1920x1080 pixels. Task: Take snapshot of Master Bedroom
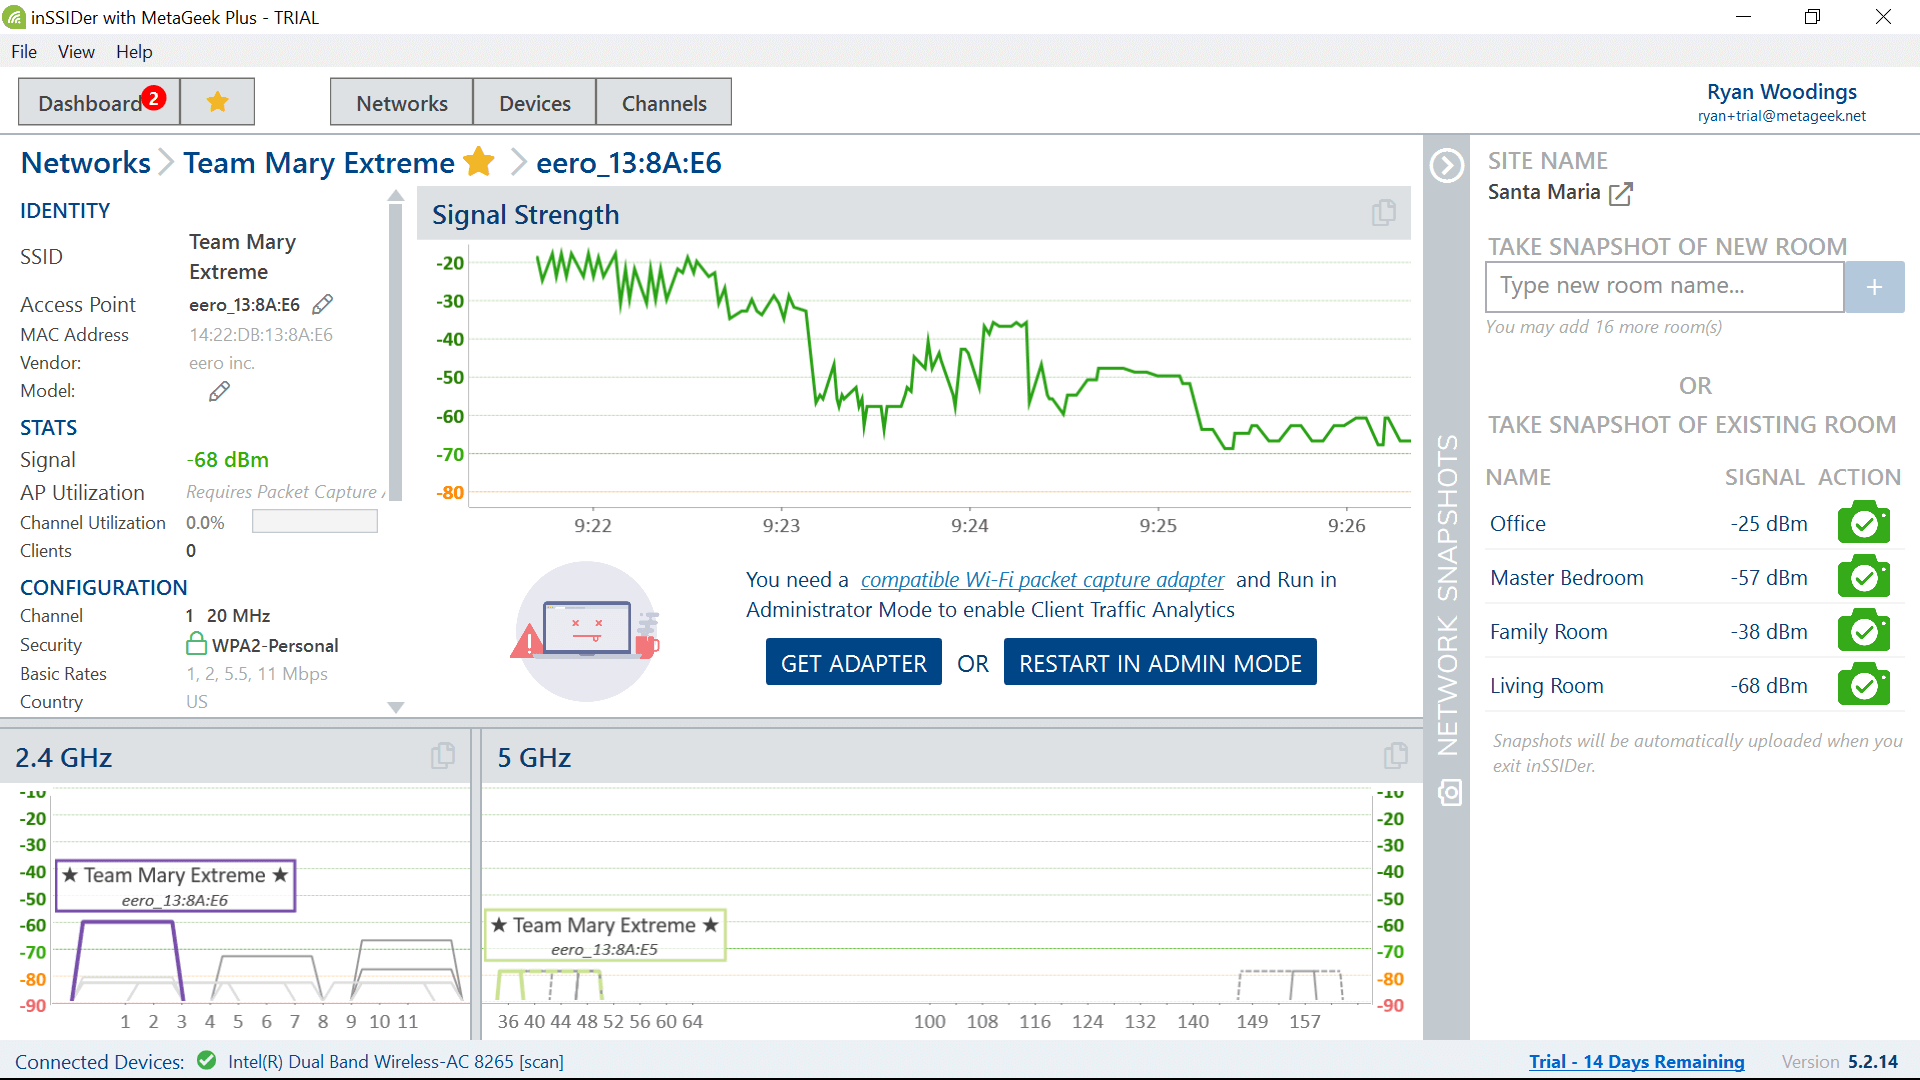(1864, 577)
